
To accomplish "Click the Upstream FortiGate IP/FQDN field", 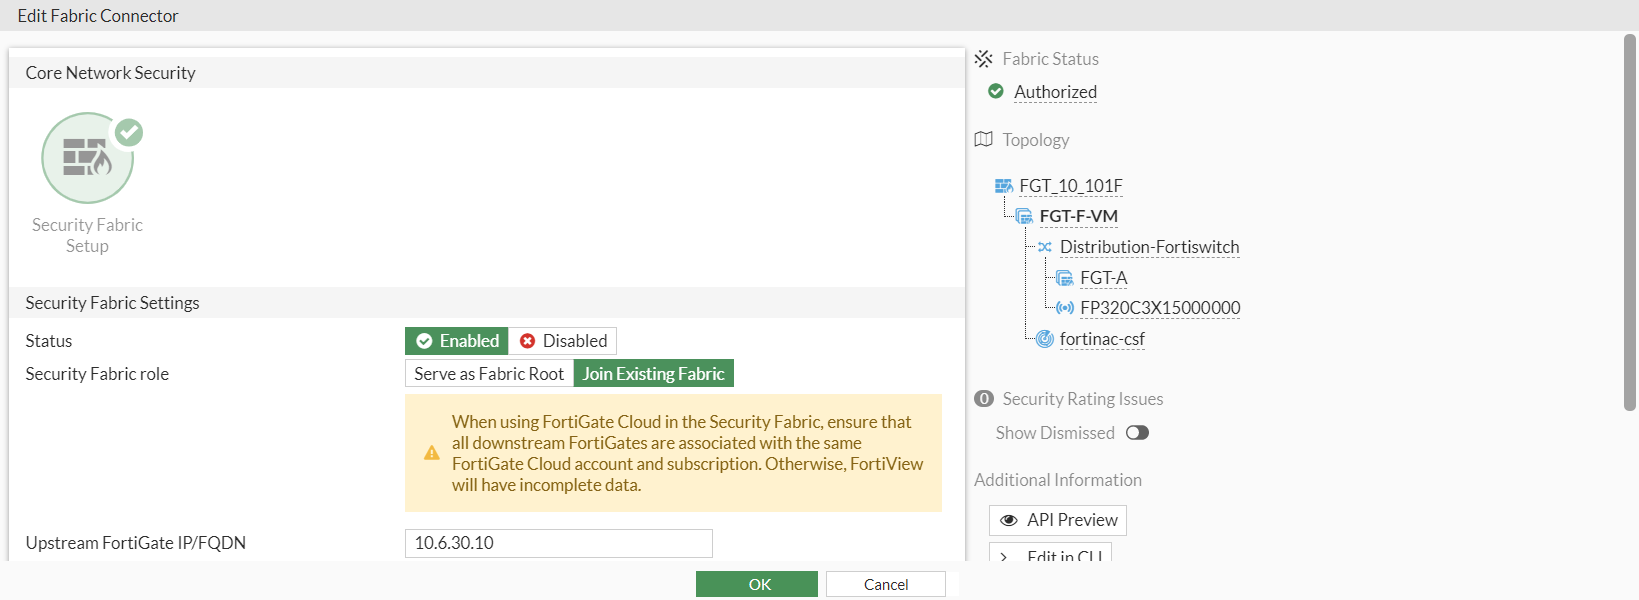I will click(558, 543).
